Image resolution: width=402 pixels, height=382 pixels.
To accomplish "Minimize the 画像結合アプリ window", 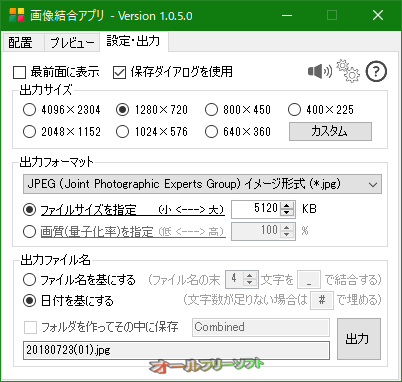I will (x=287, y=15).
